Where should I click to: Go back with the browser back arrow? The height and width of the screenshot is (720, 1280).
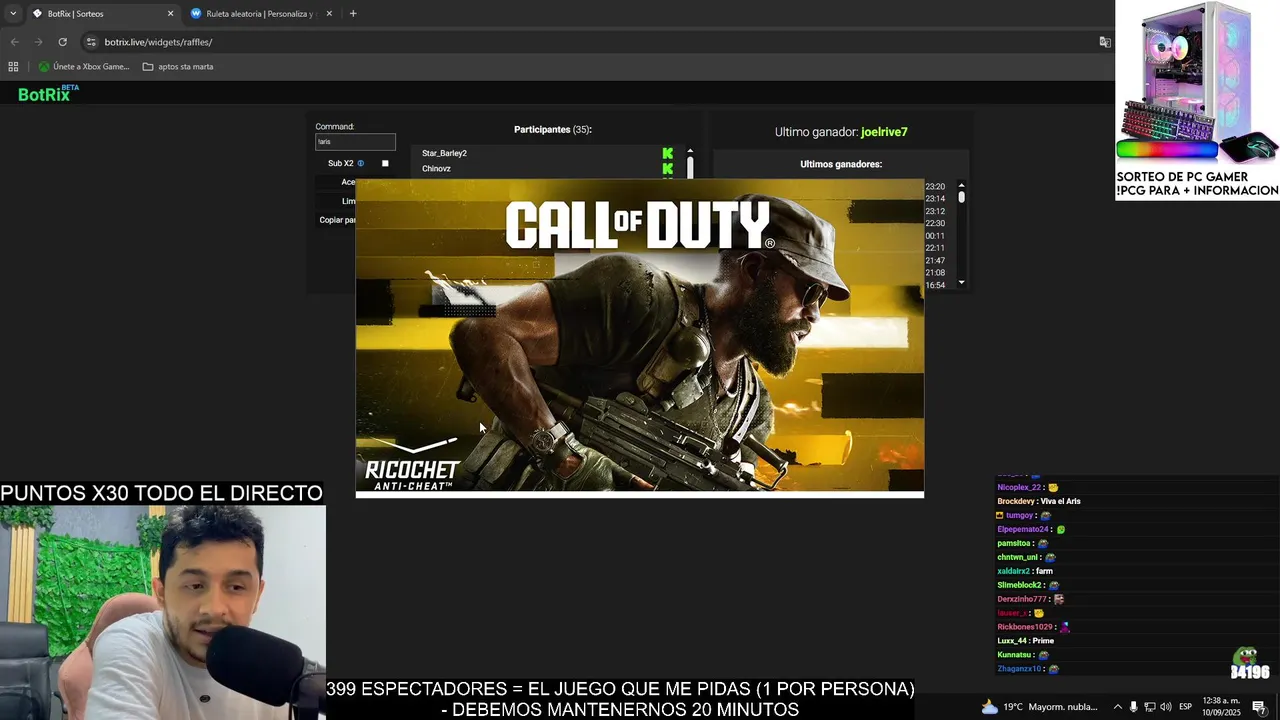click(14, 42)
